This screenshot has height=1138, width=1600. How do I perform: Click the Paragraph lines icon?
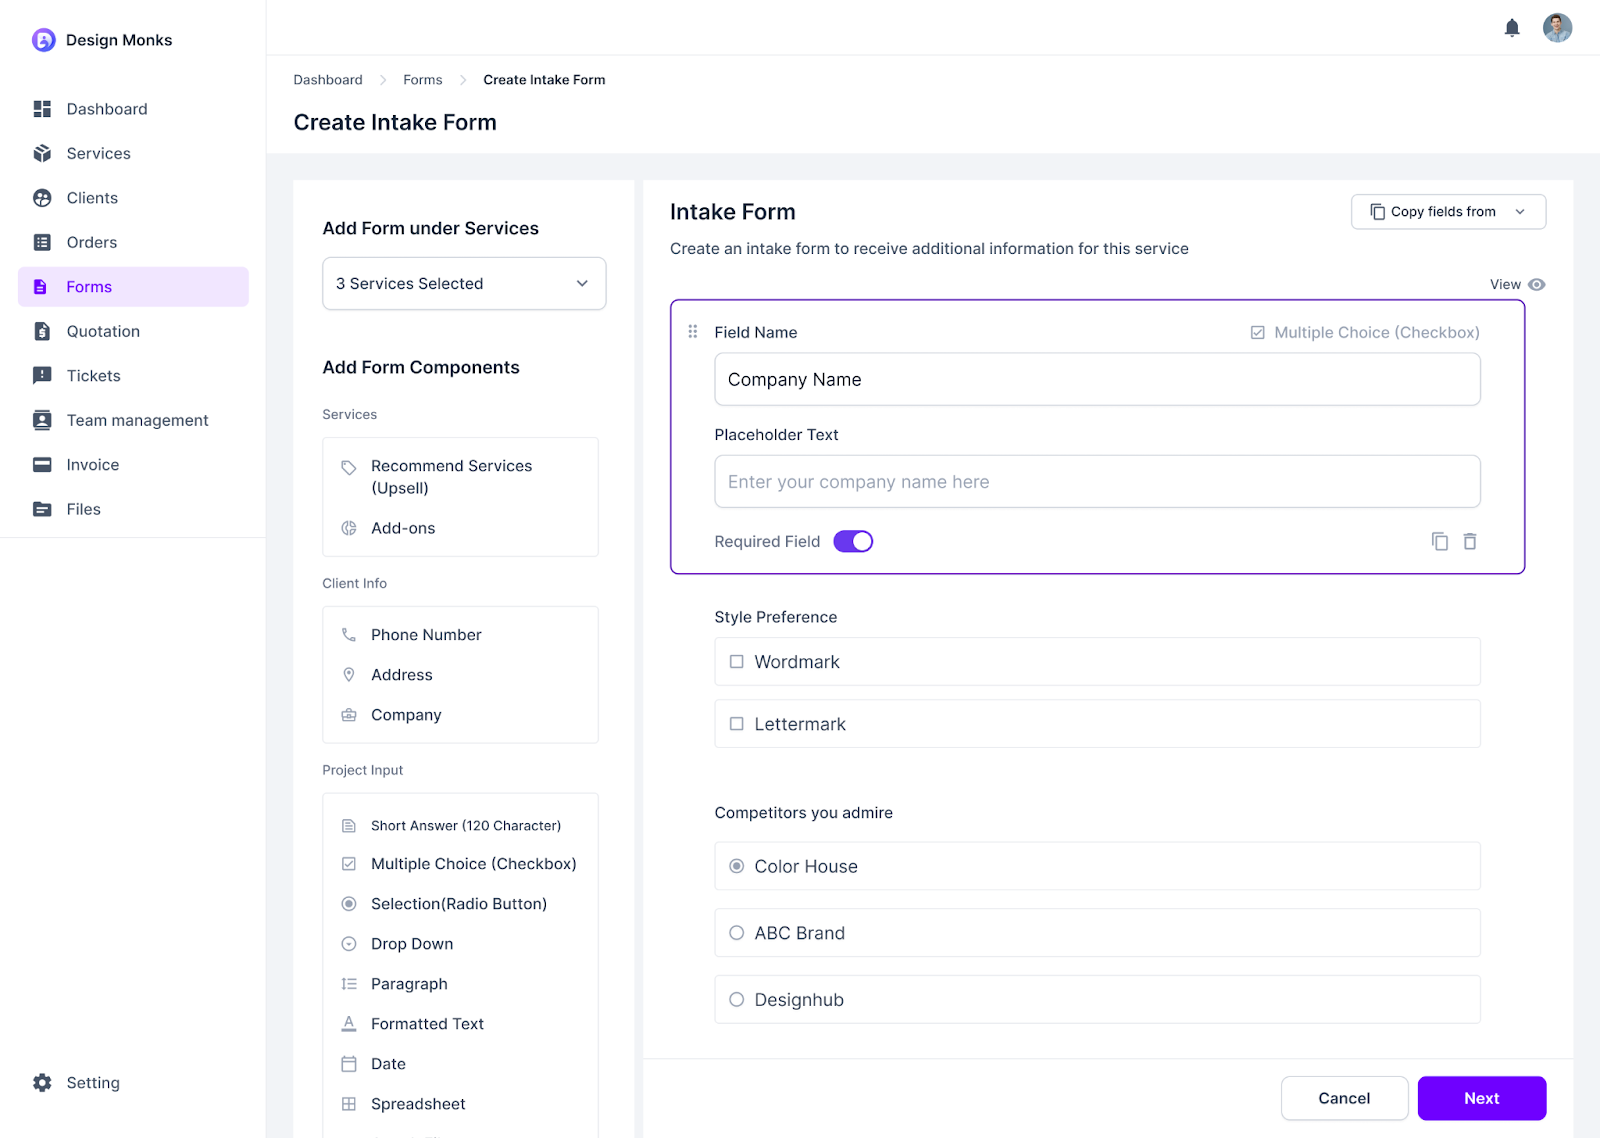coord(349,984)
